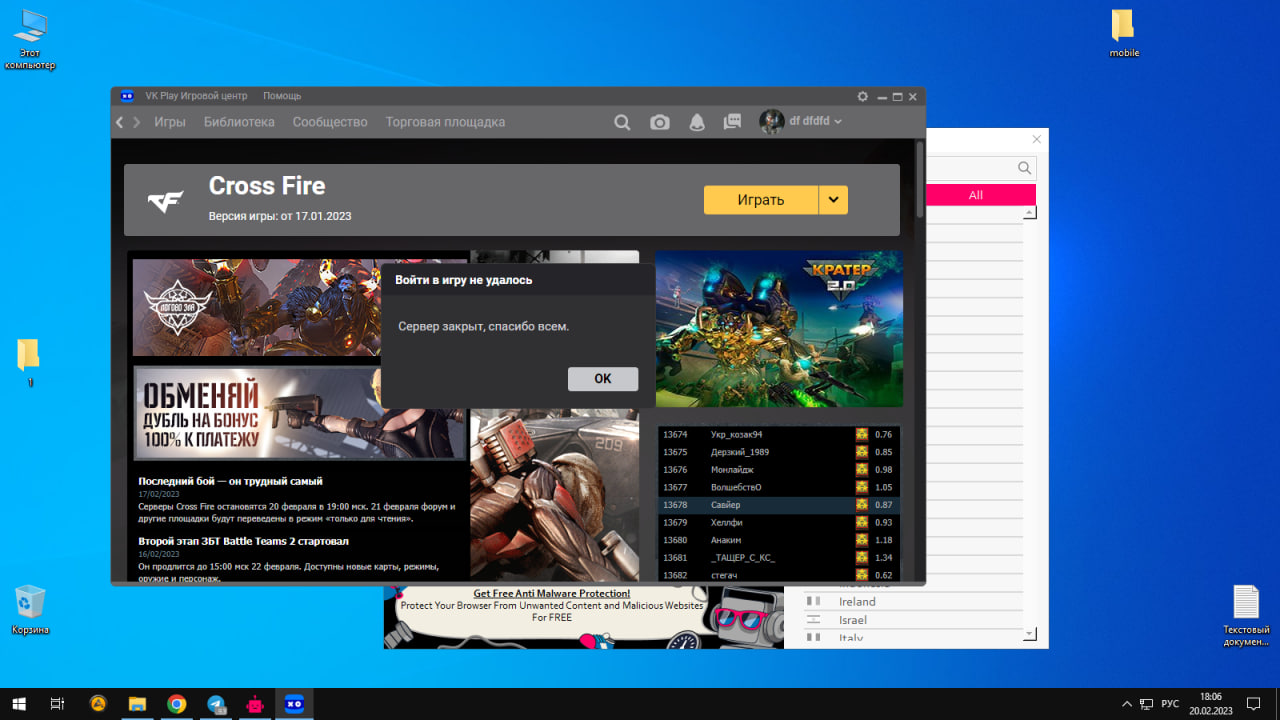1280x720 pixels.
Task: Select the pink All tab in white window
Action: (x=976, y=195)
